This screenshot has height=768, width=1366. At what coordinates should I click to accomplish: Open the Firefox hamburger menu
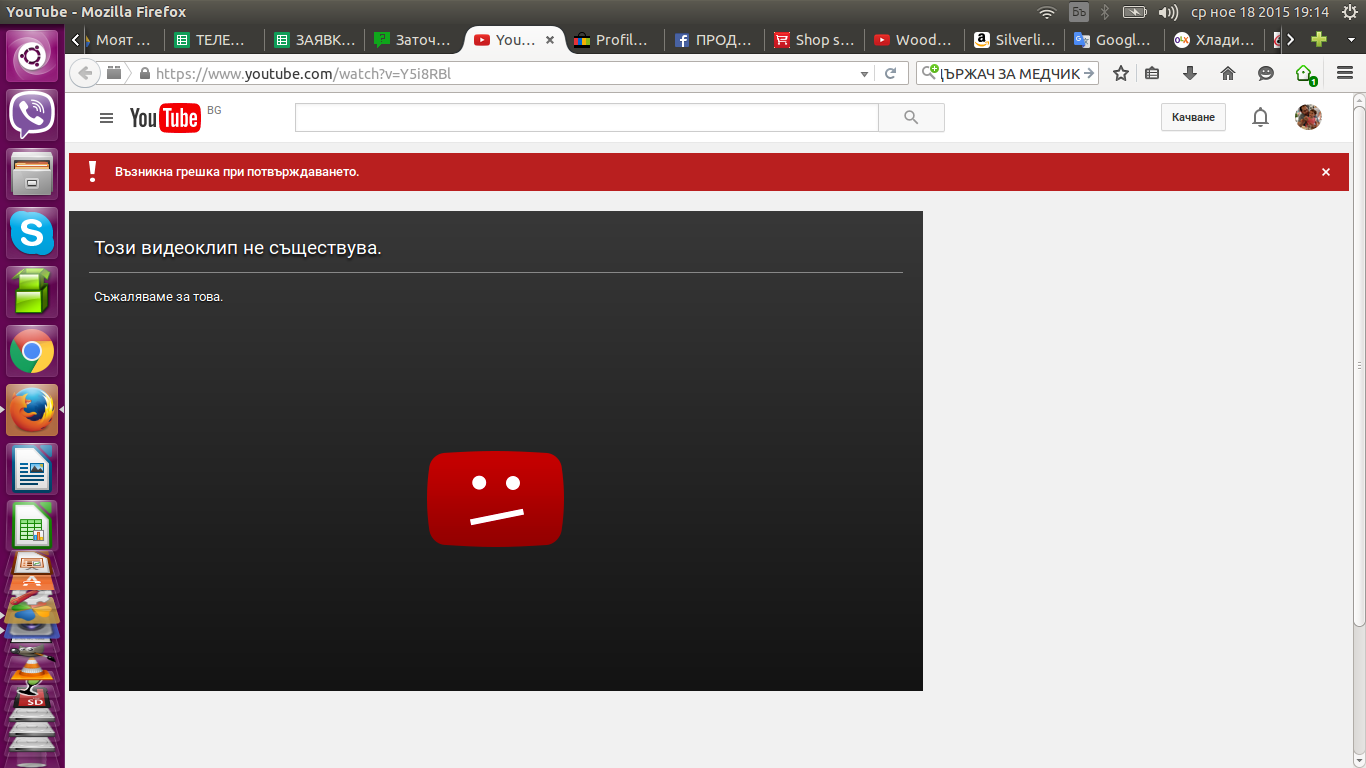[x=1344, y=73]
